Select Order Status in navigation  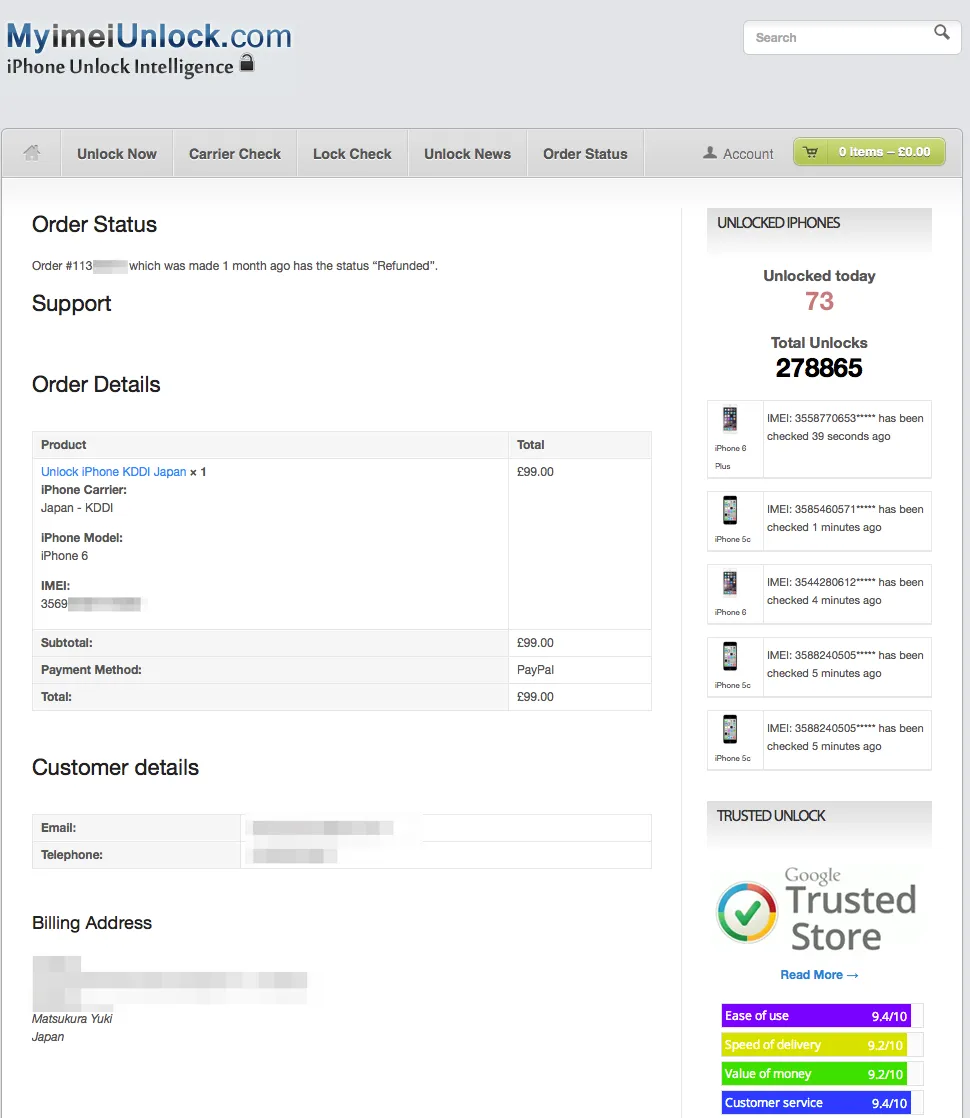[x=585, y=154]
